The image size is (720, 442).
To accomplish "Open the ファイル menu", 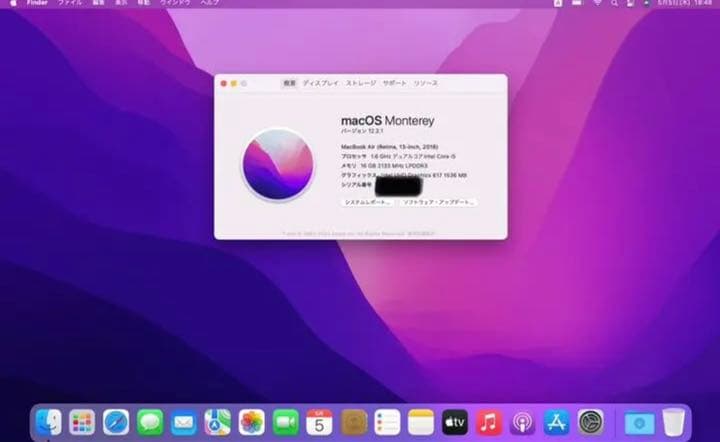I will point(70,3).
